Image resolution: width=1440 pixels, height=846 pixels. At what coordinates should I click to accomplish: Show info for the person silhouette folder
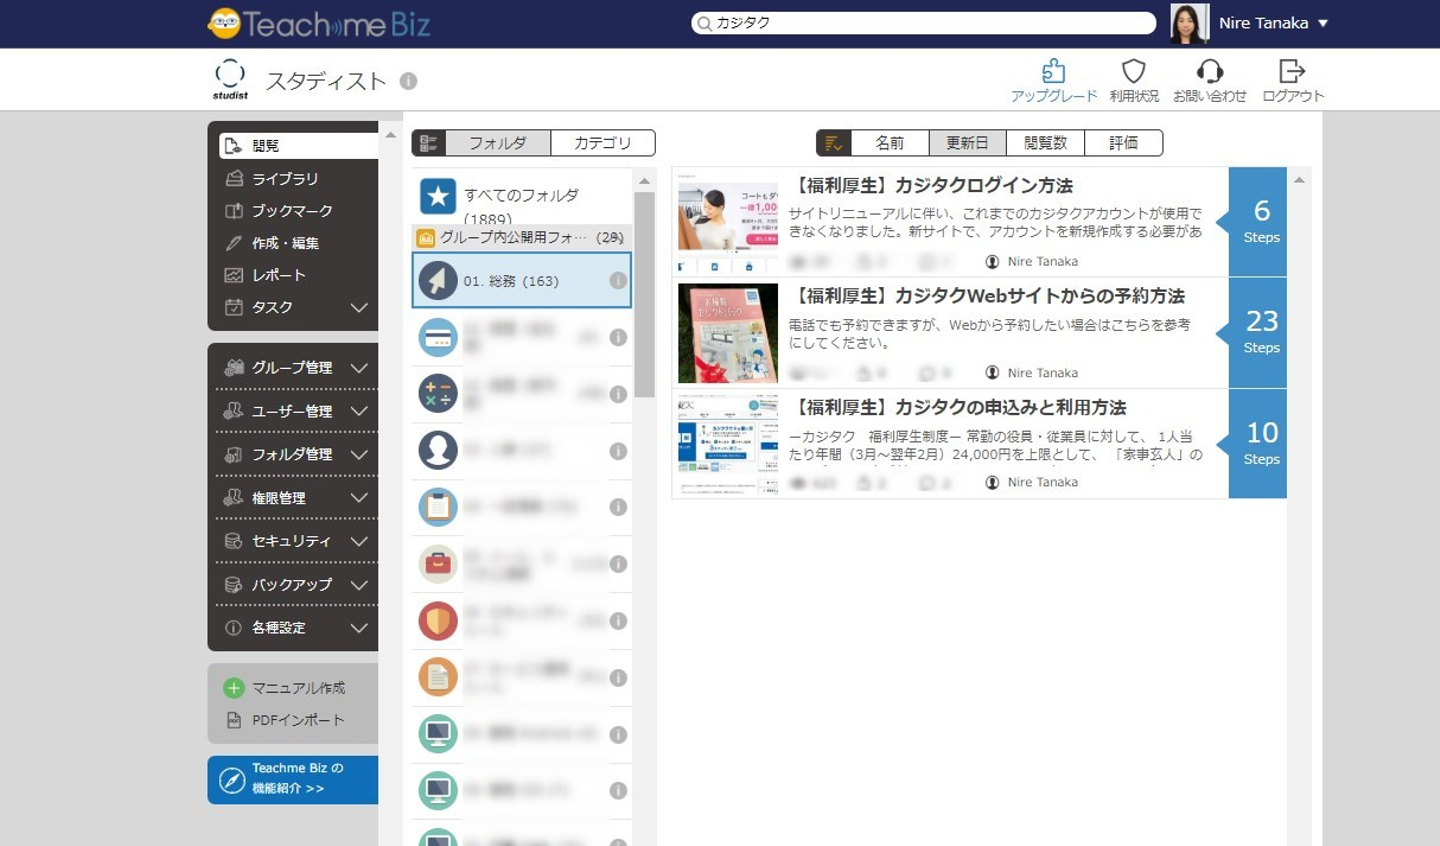coord(619,451)
